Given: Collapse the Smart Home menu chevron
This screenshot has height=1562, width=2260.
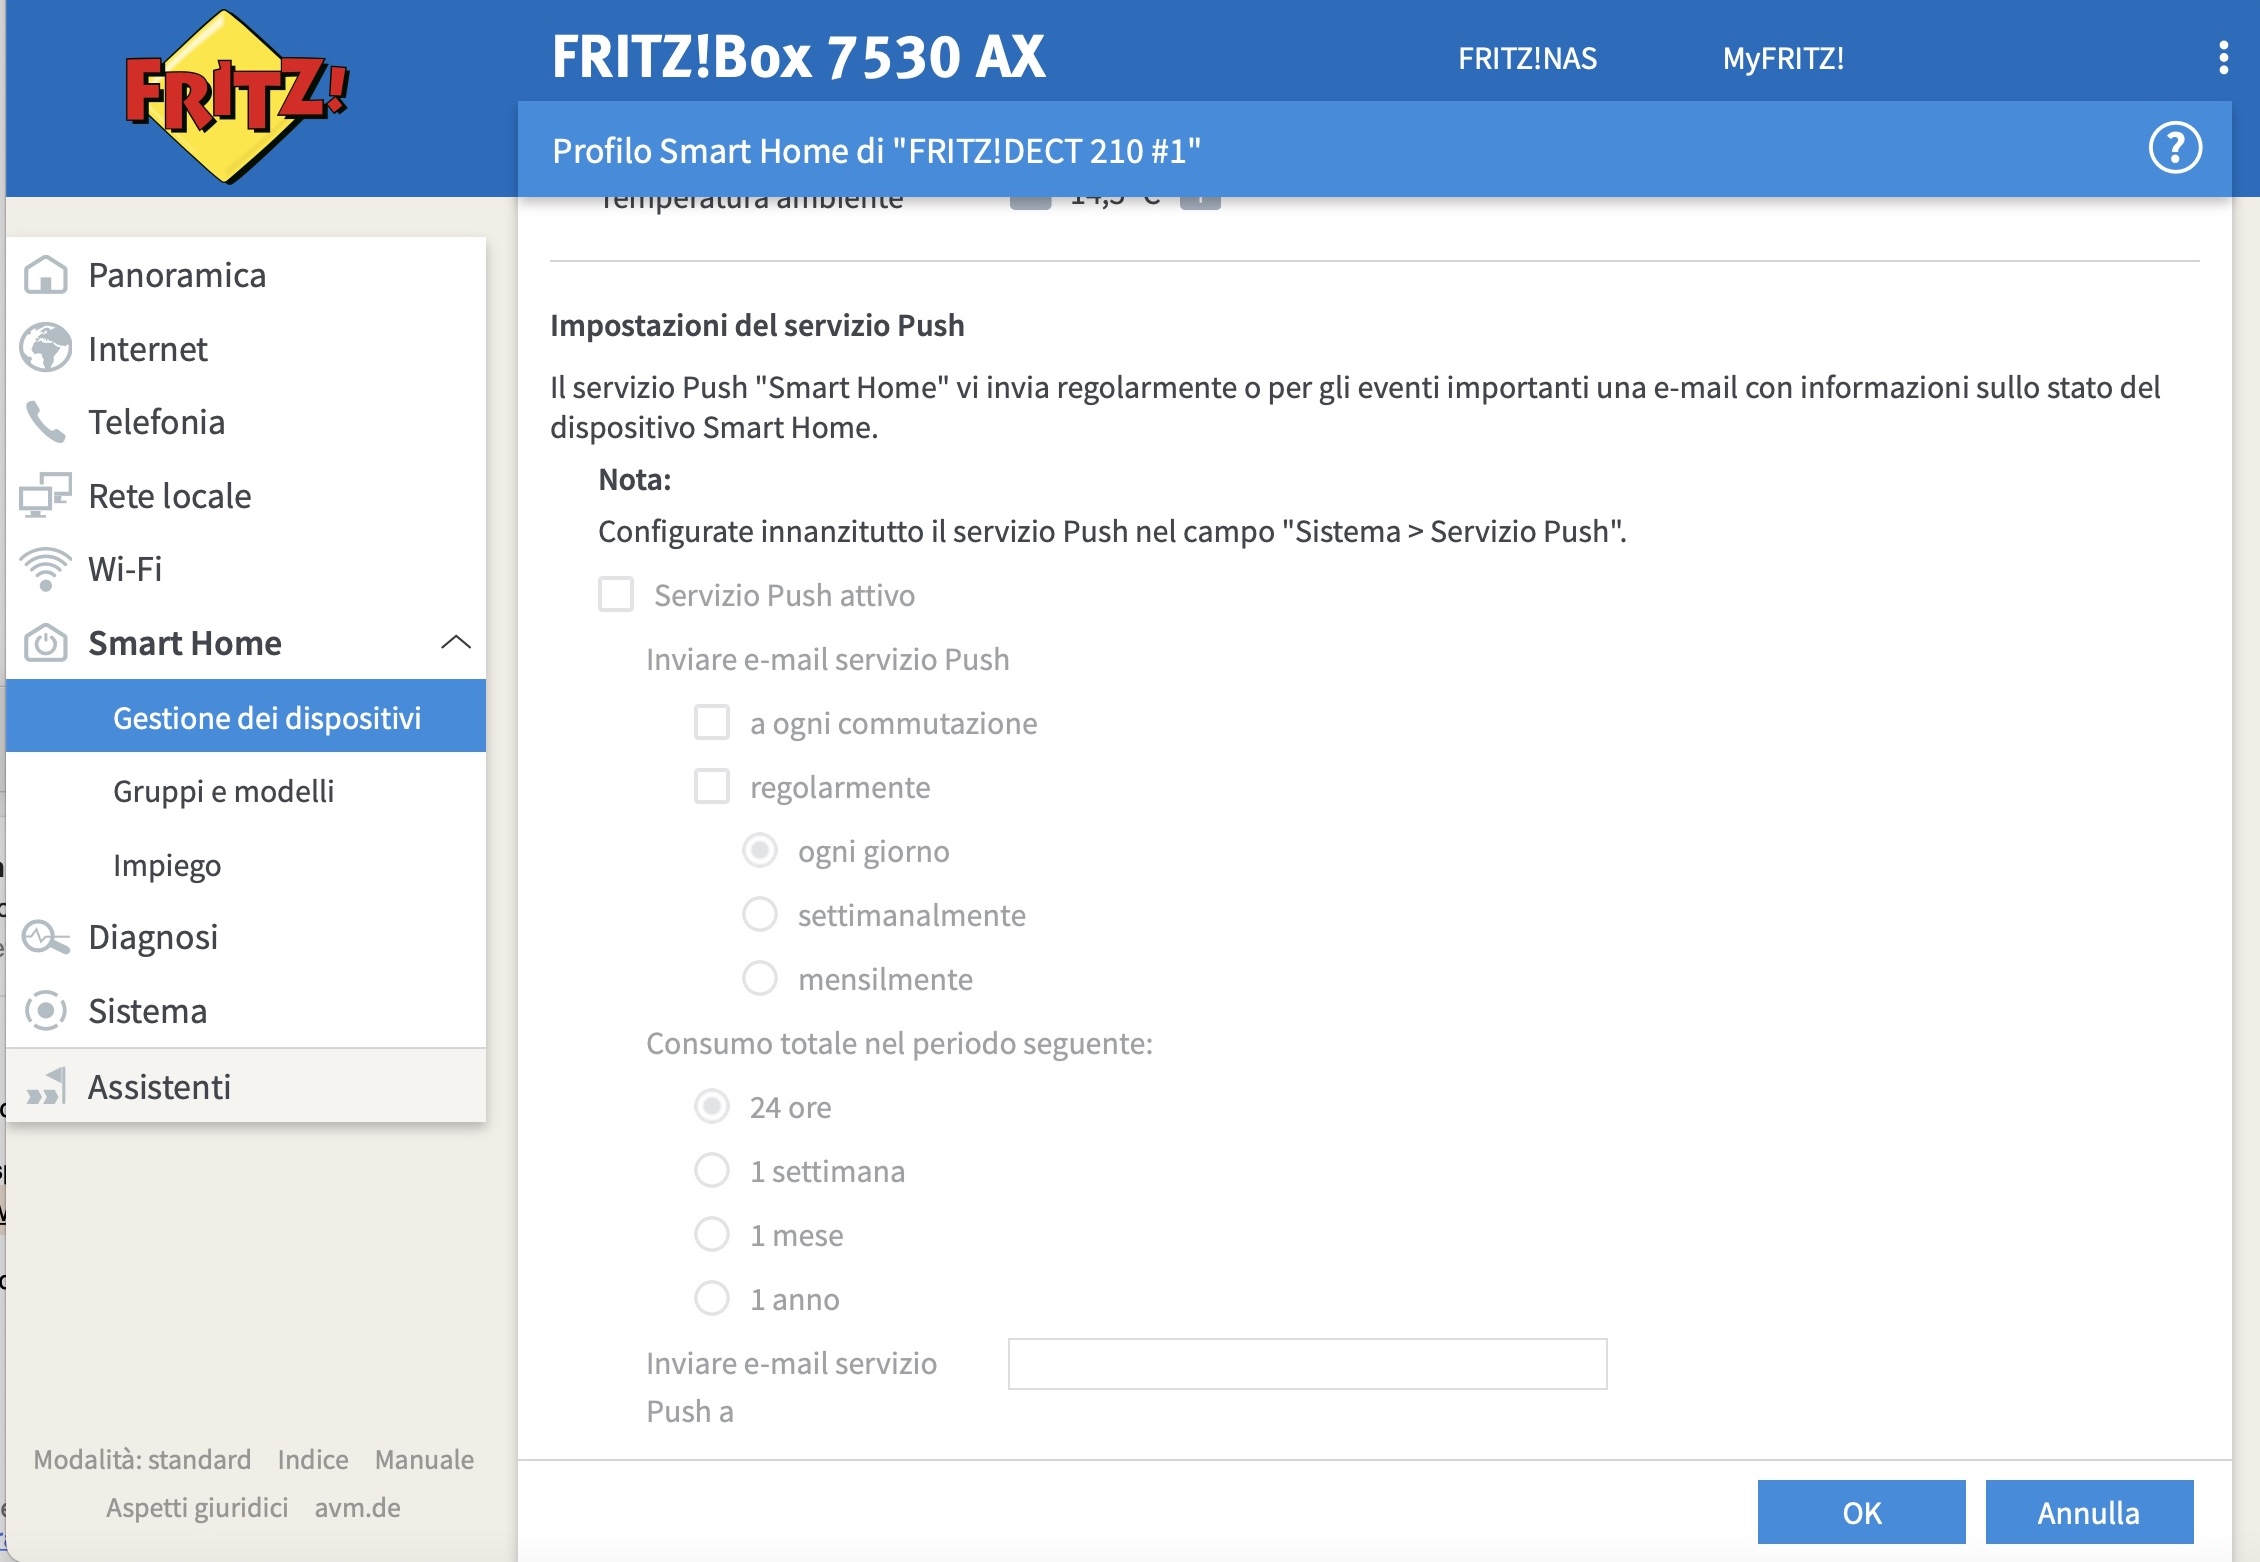Looking at the screenshot, I should [x=456, y=642].
